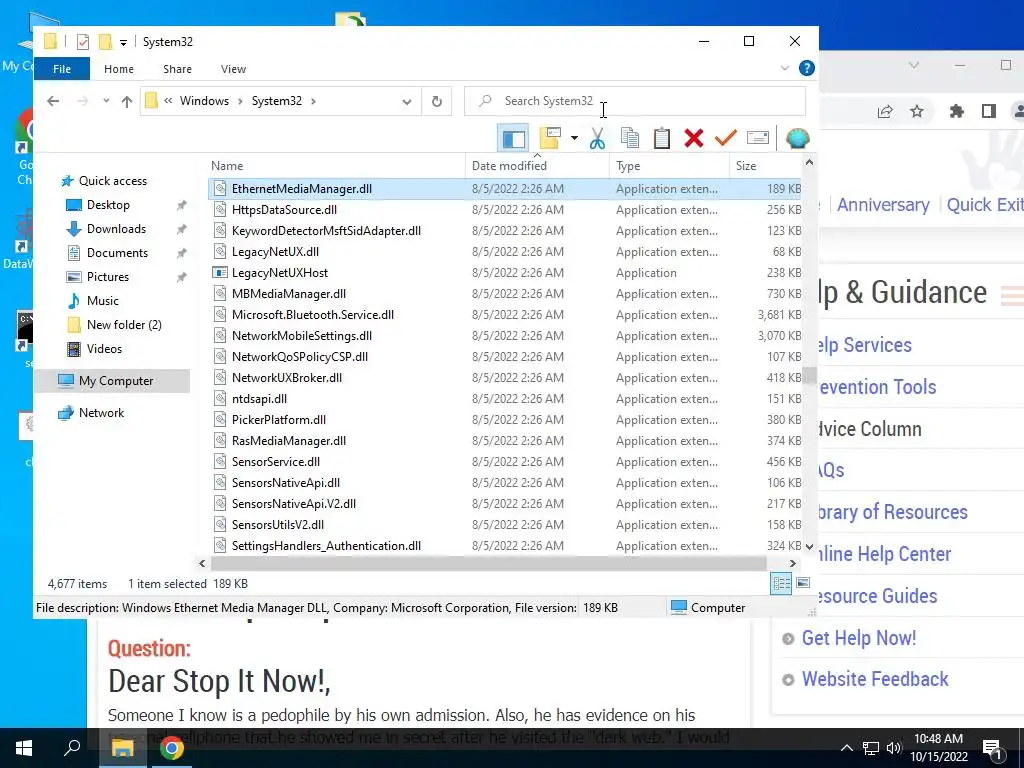Image resolution: width=1024 pixels, height=768 pixels.
Task: Click File Explorer in the taskbar
Action: click(122, 748)
